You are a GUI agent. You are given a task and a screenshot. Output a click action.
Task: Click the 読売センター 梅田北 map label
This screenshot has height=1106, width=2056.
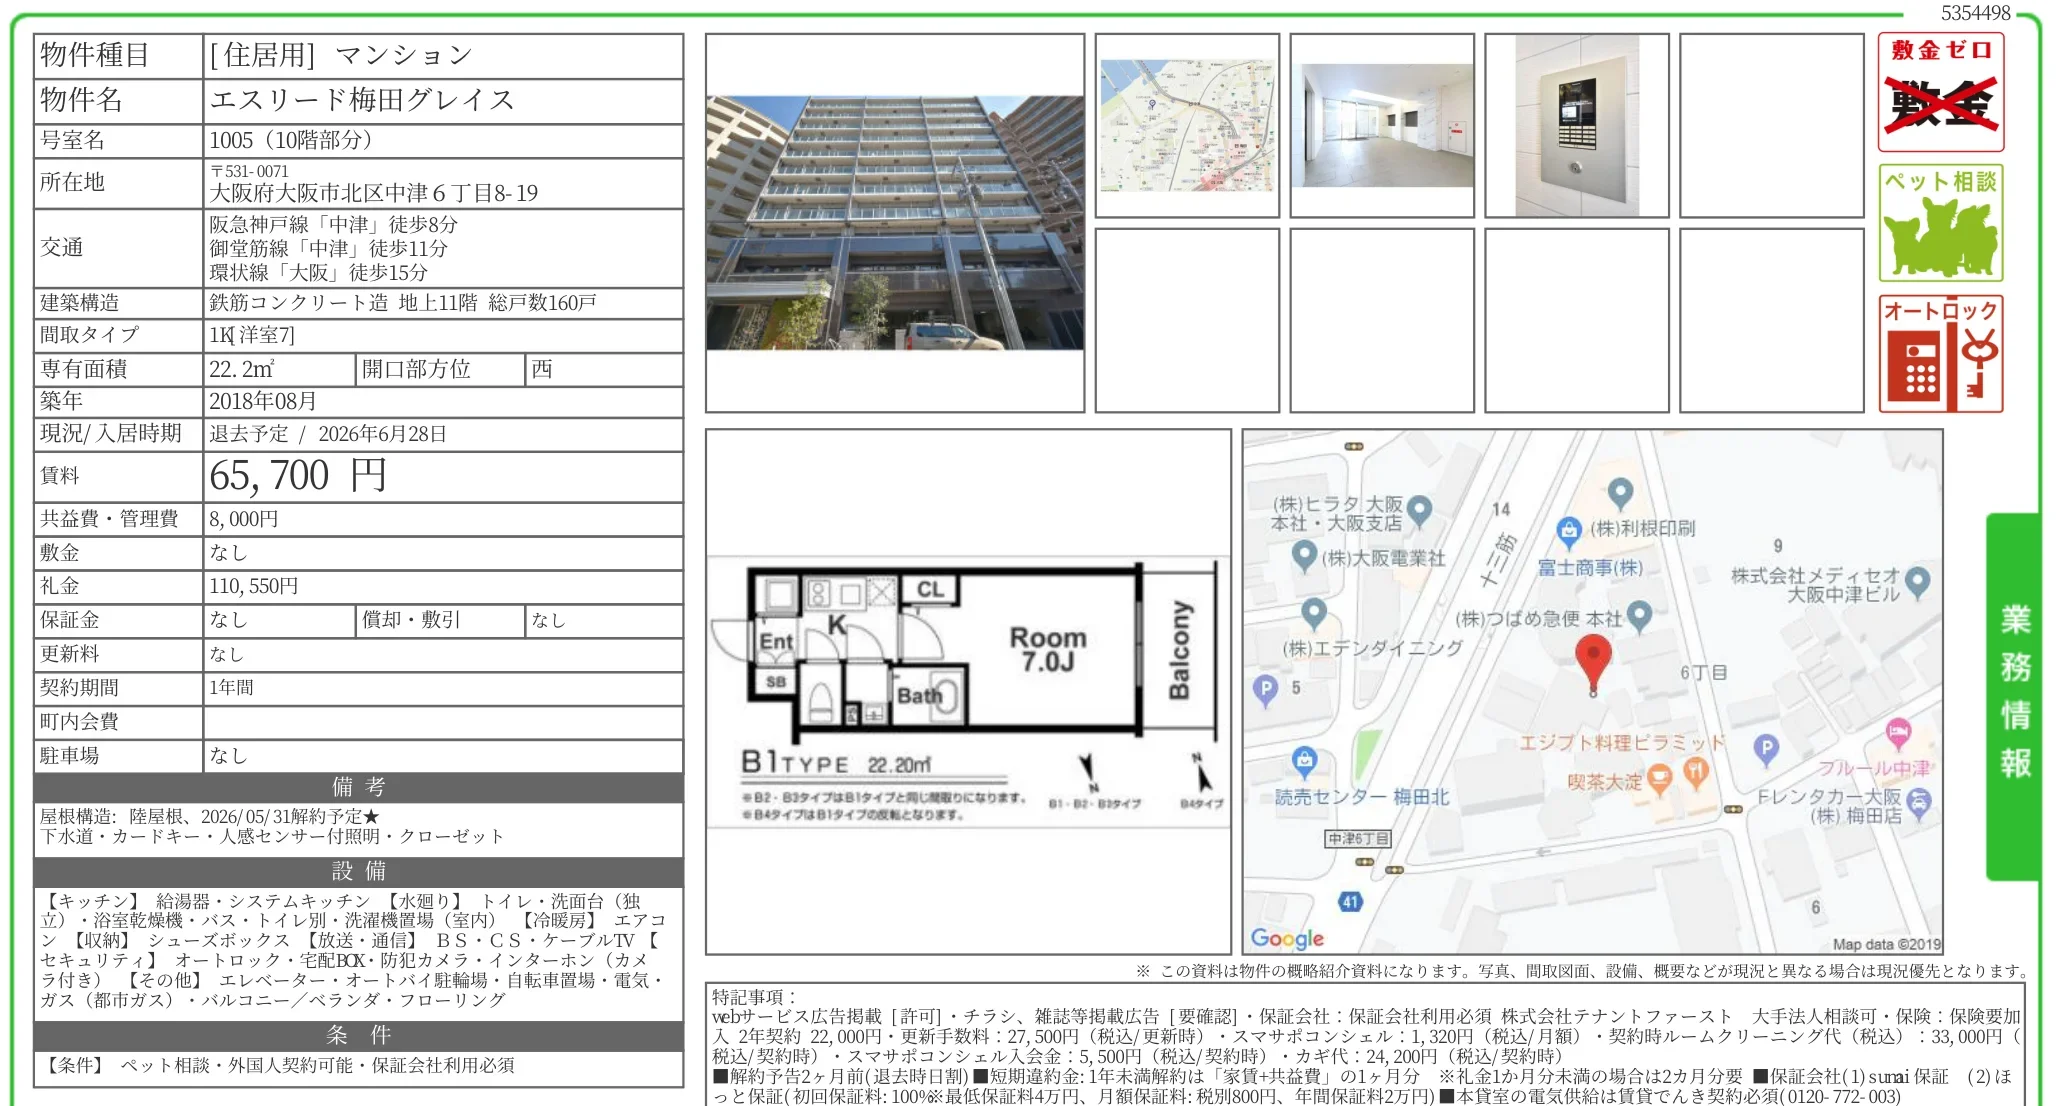[1361, 797]
